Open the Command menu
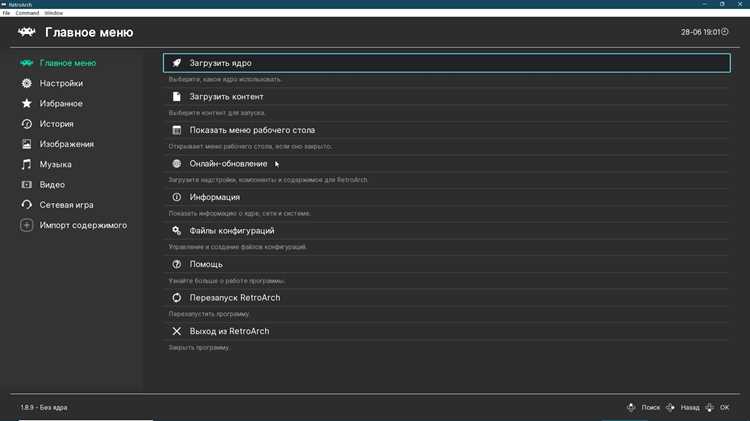 27,13
